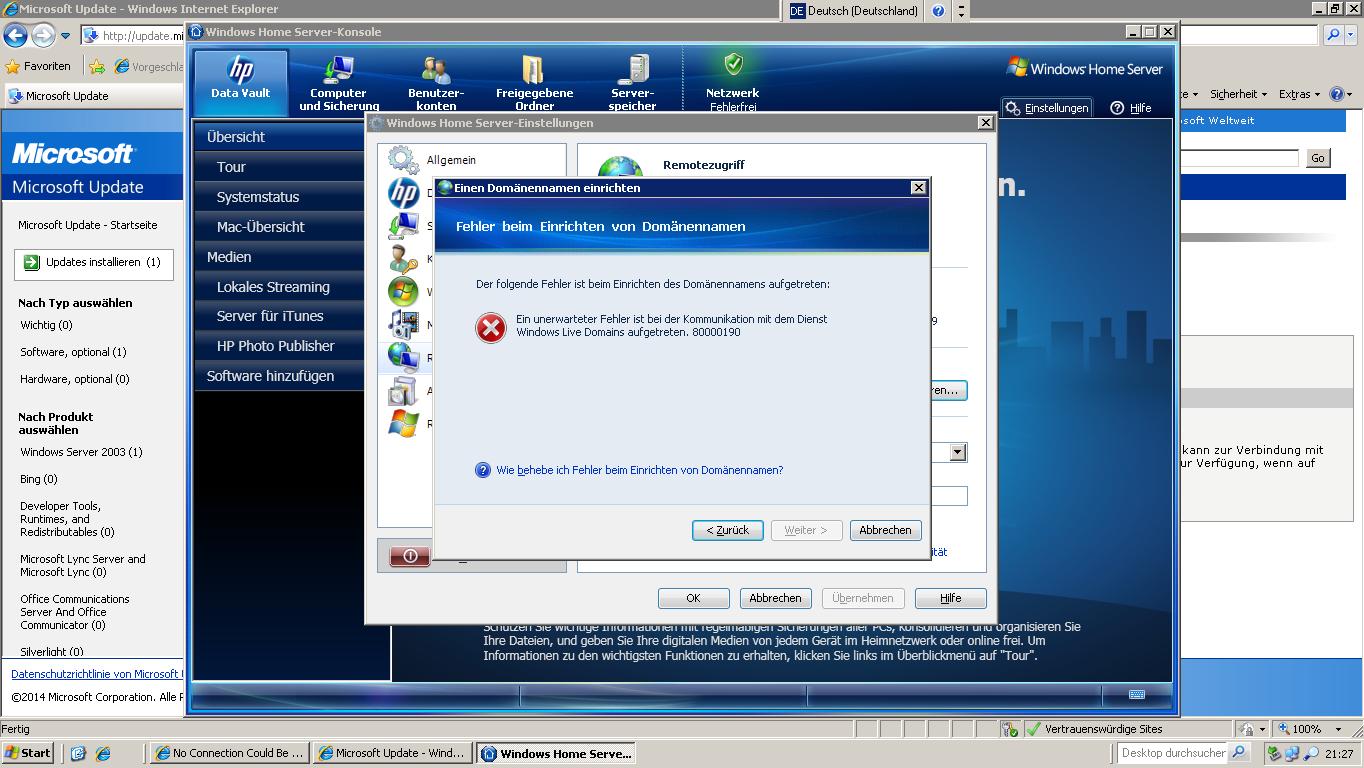Select Software, optional (1) update type
Image resolution: width=1364 pixels, height=768 pixels.
click(73, 352)
